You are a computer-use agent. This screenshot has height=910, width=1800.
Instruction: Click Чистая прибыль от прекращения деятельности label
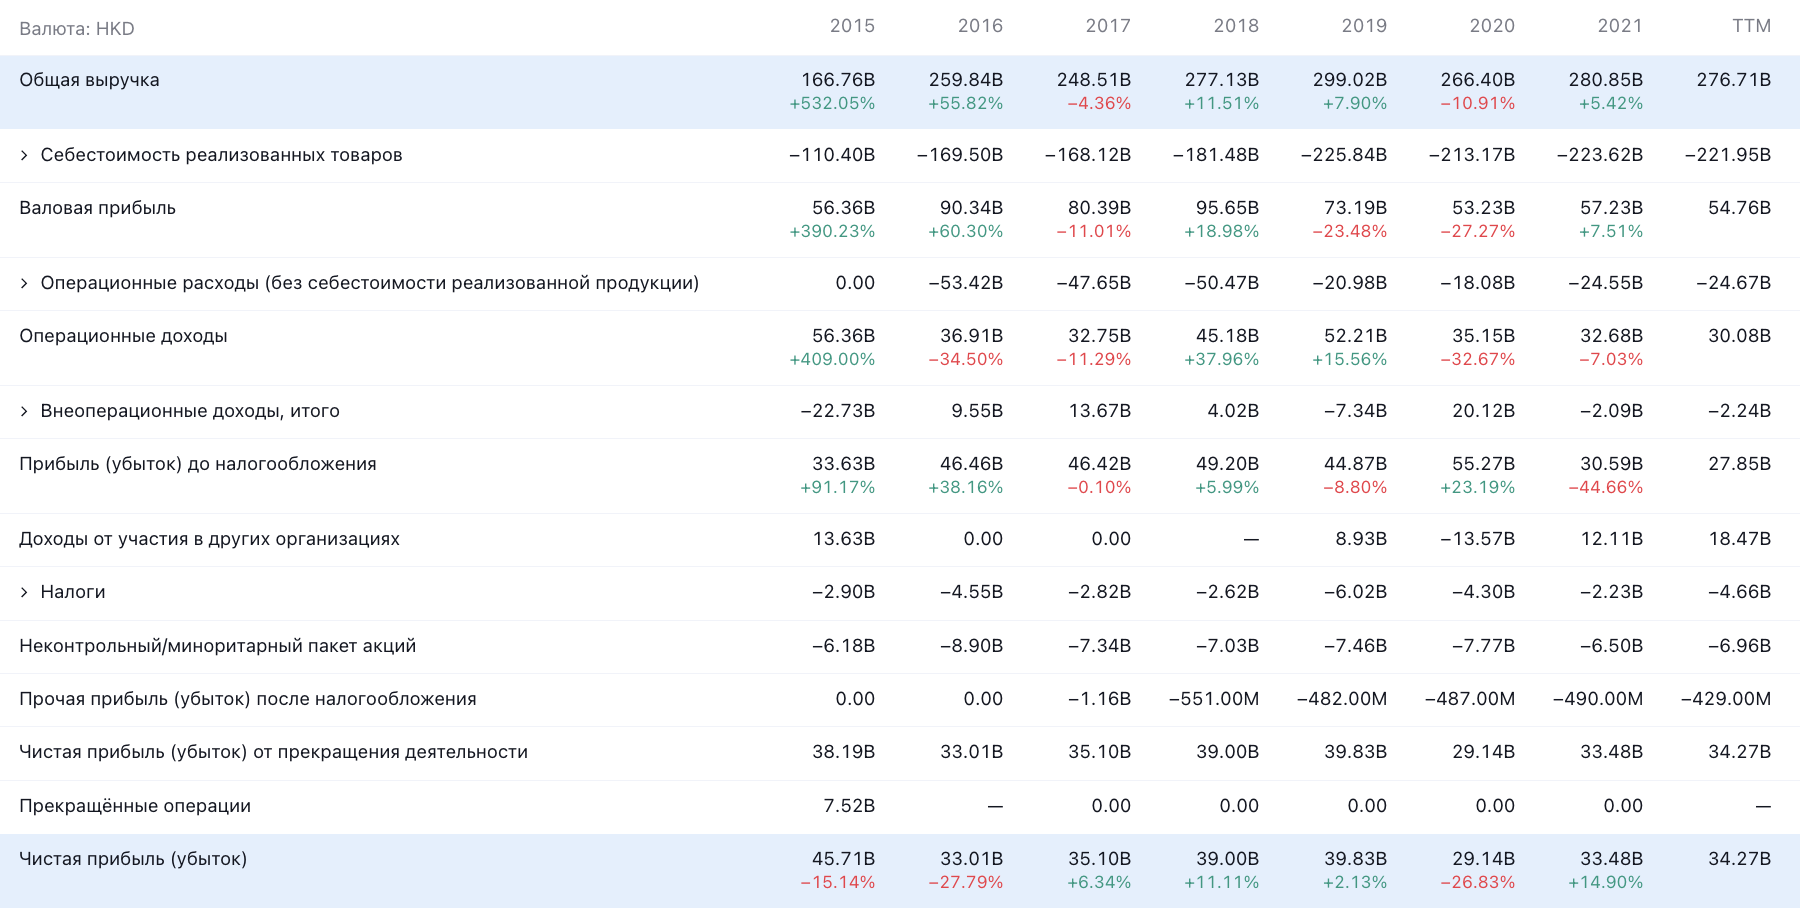(x=273, y=752)
